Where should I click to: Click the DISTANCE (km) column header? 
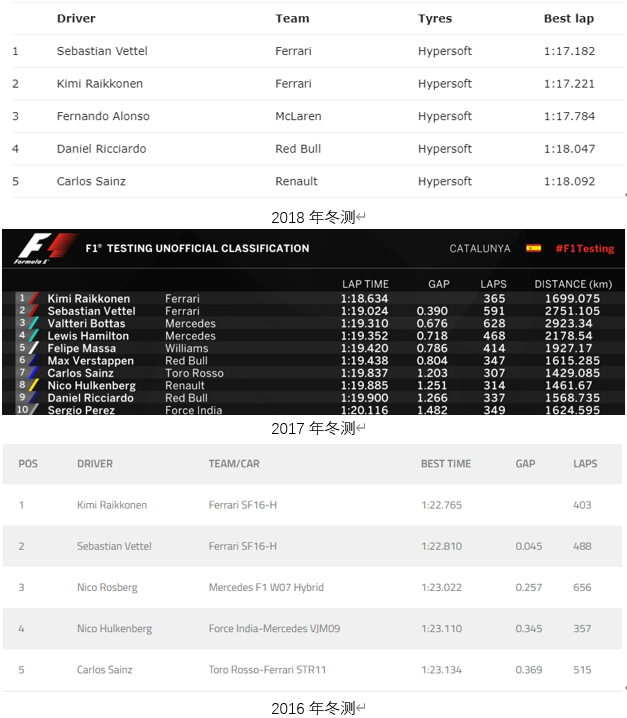[x=573, y=284]
